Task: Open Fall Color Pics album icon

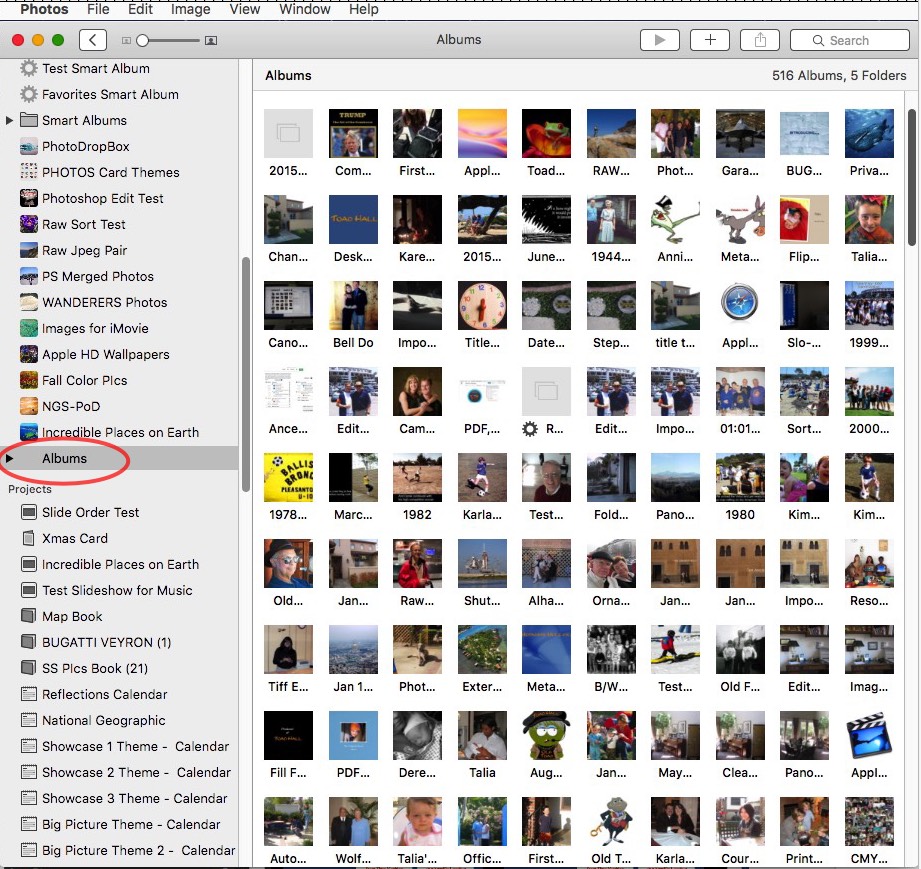Action: tap(29, 380)
